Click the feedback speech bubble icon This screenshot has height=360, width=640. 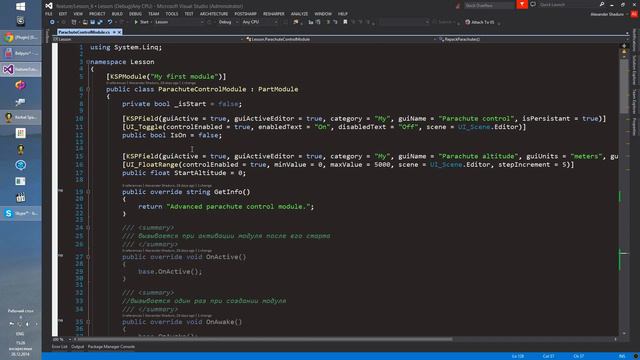pyautogui.click(x=533, y=4)
